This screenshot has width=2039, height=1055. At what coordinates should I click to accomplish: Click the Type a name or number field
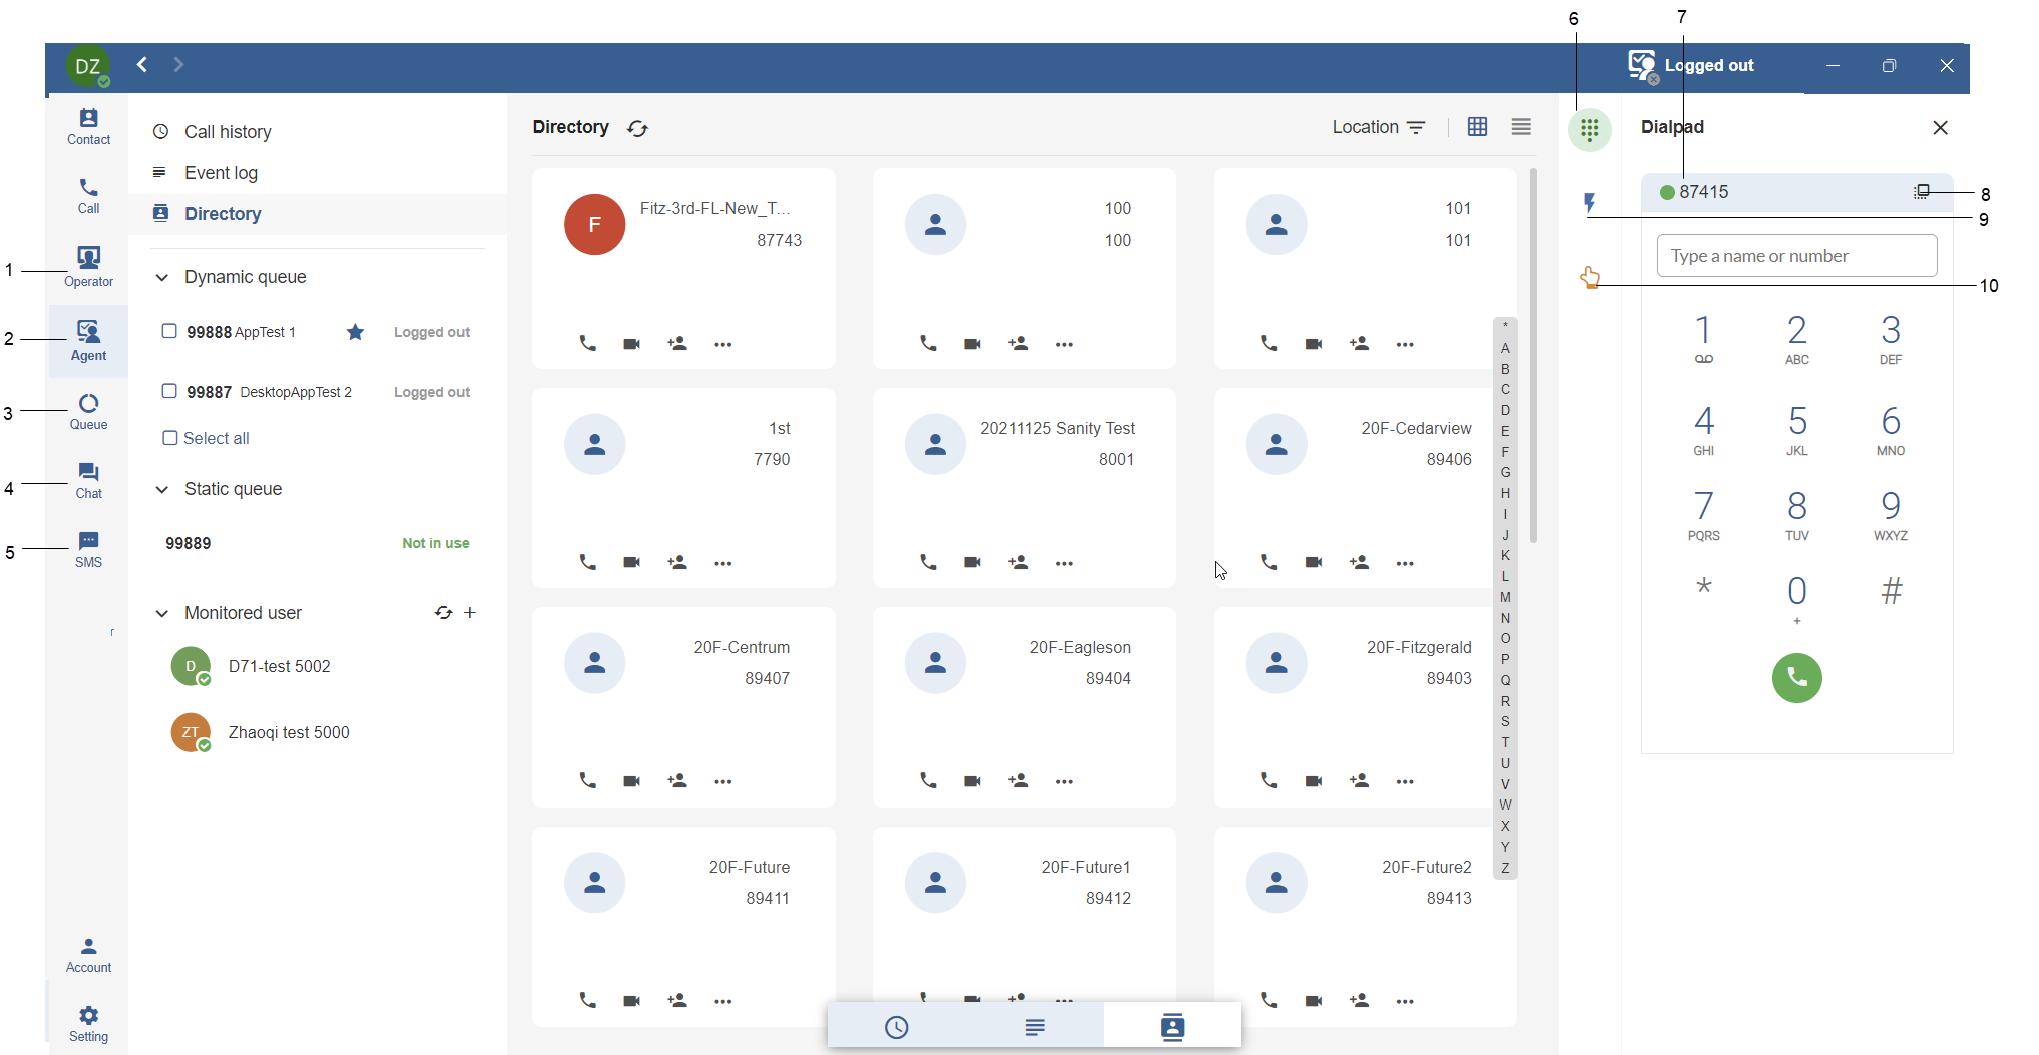point(1796,256)
